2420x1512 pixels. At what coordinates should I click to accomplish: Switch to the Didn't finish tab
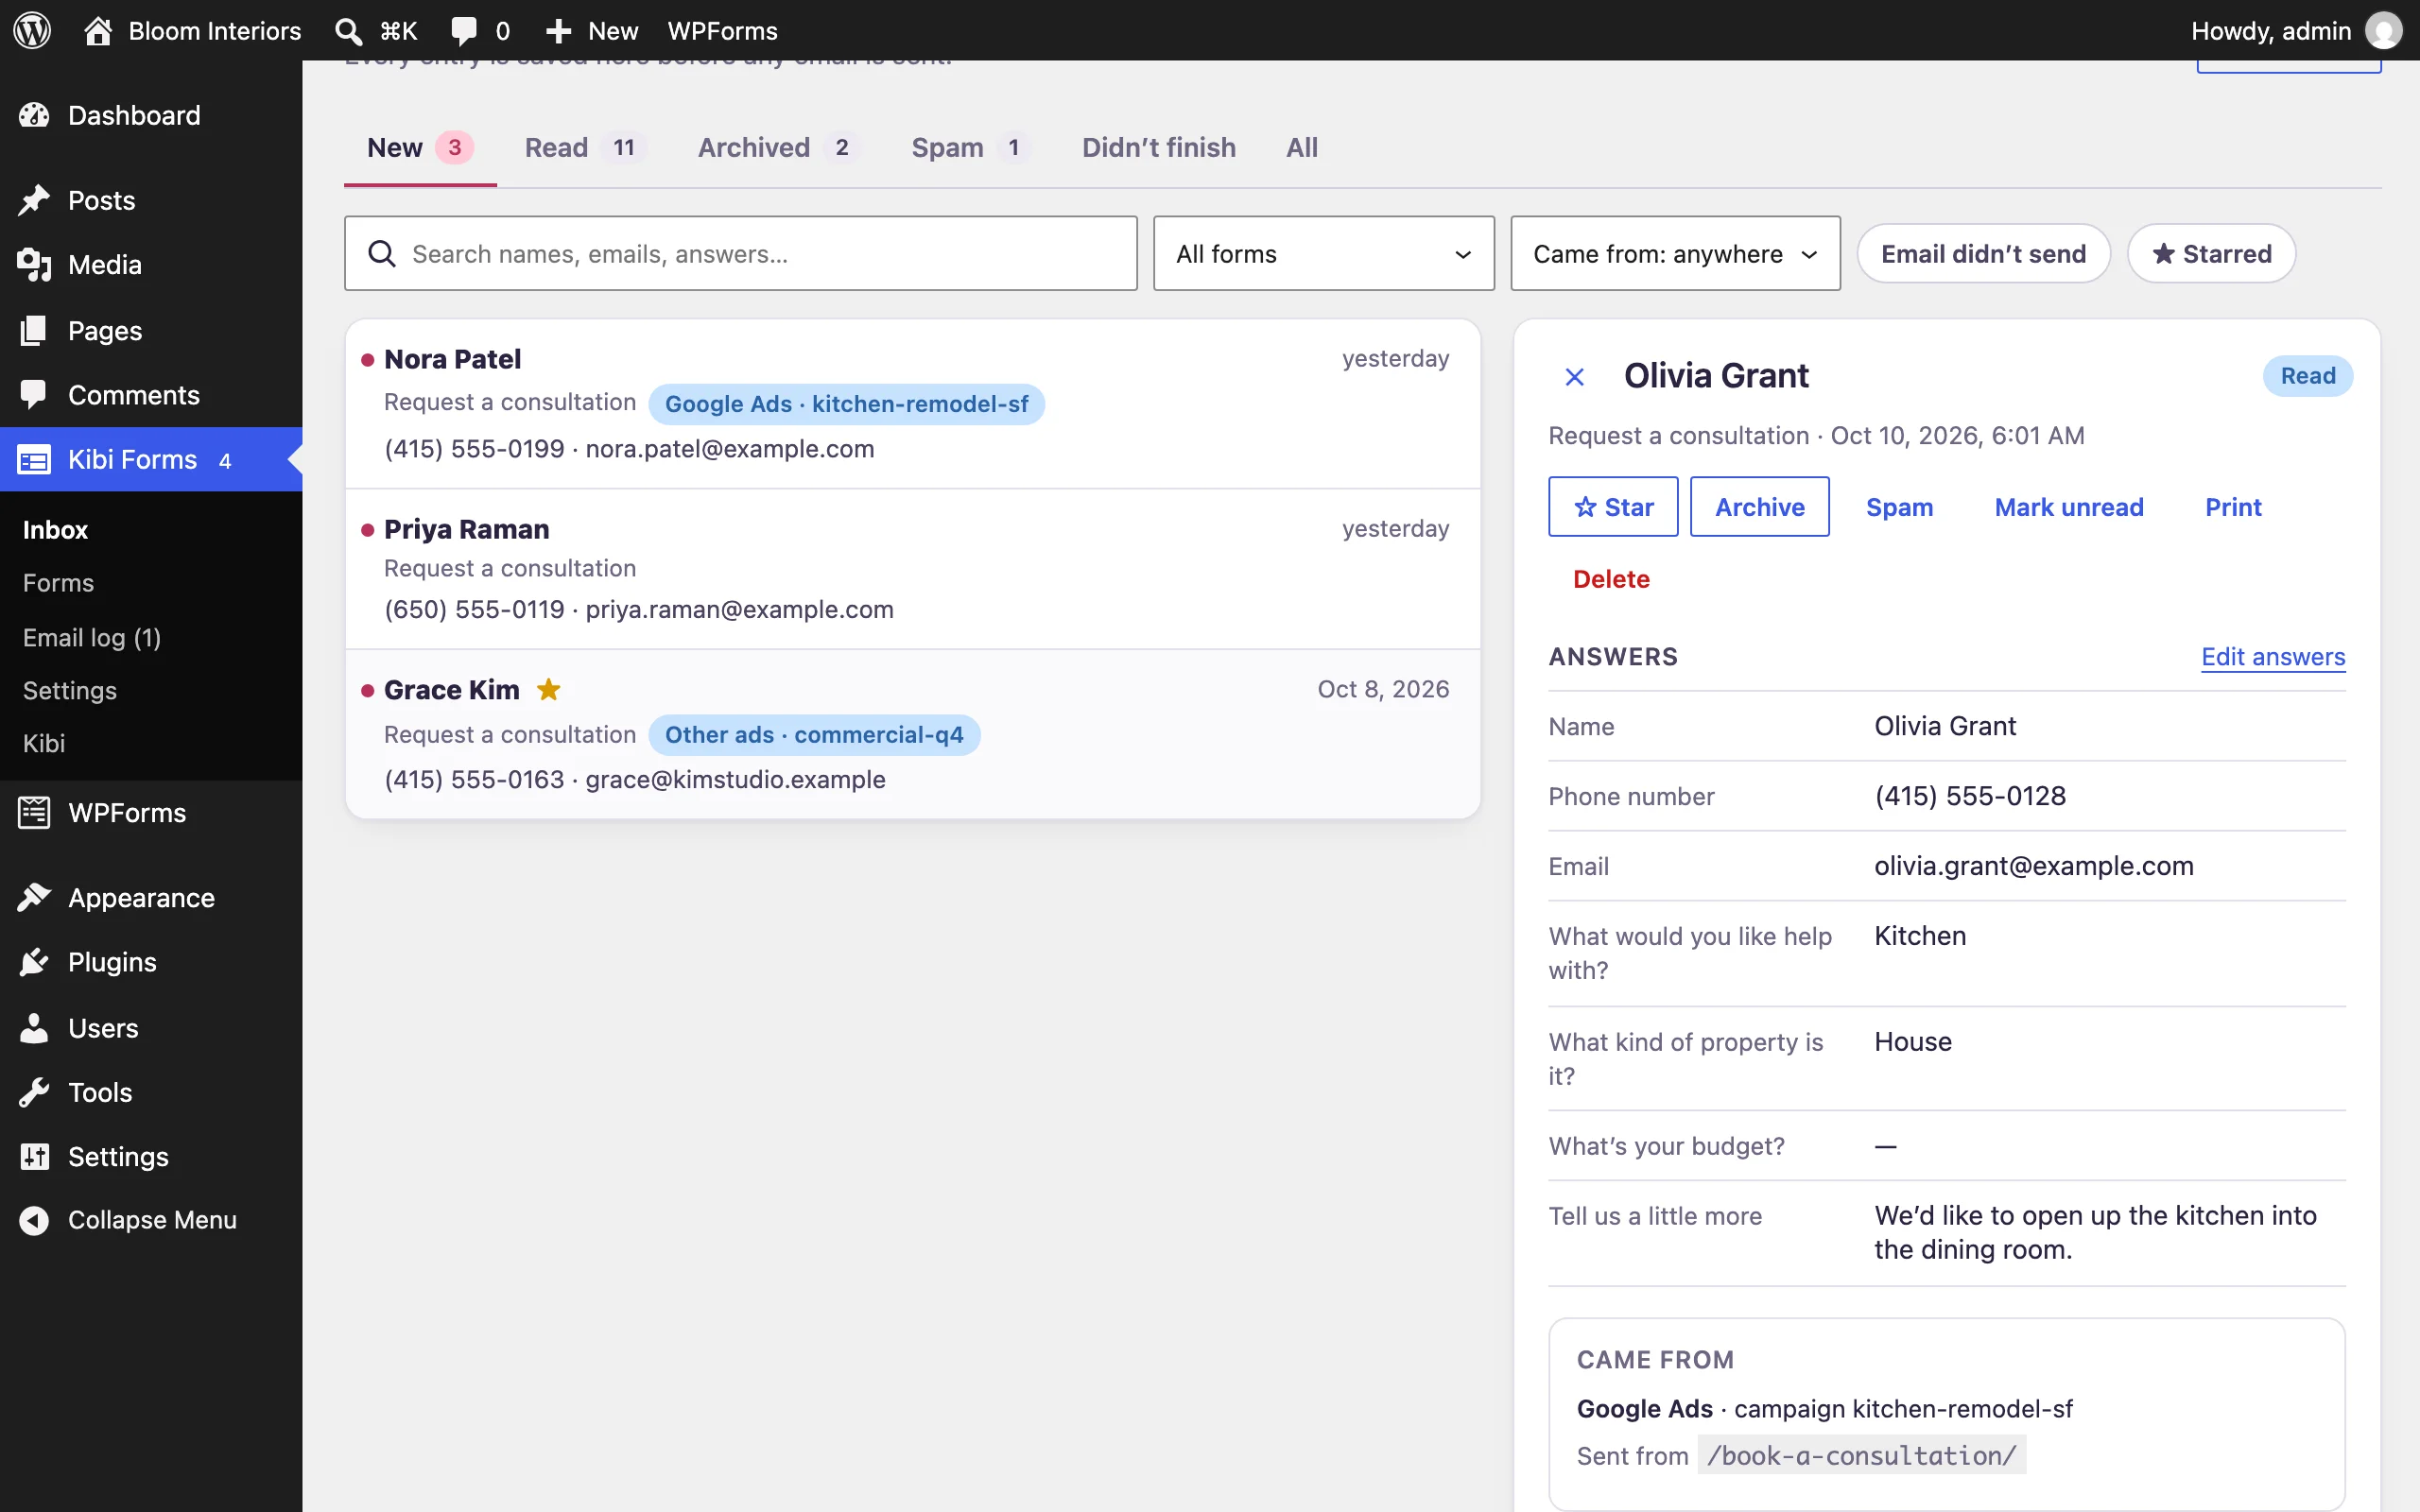(1158, 148)
